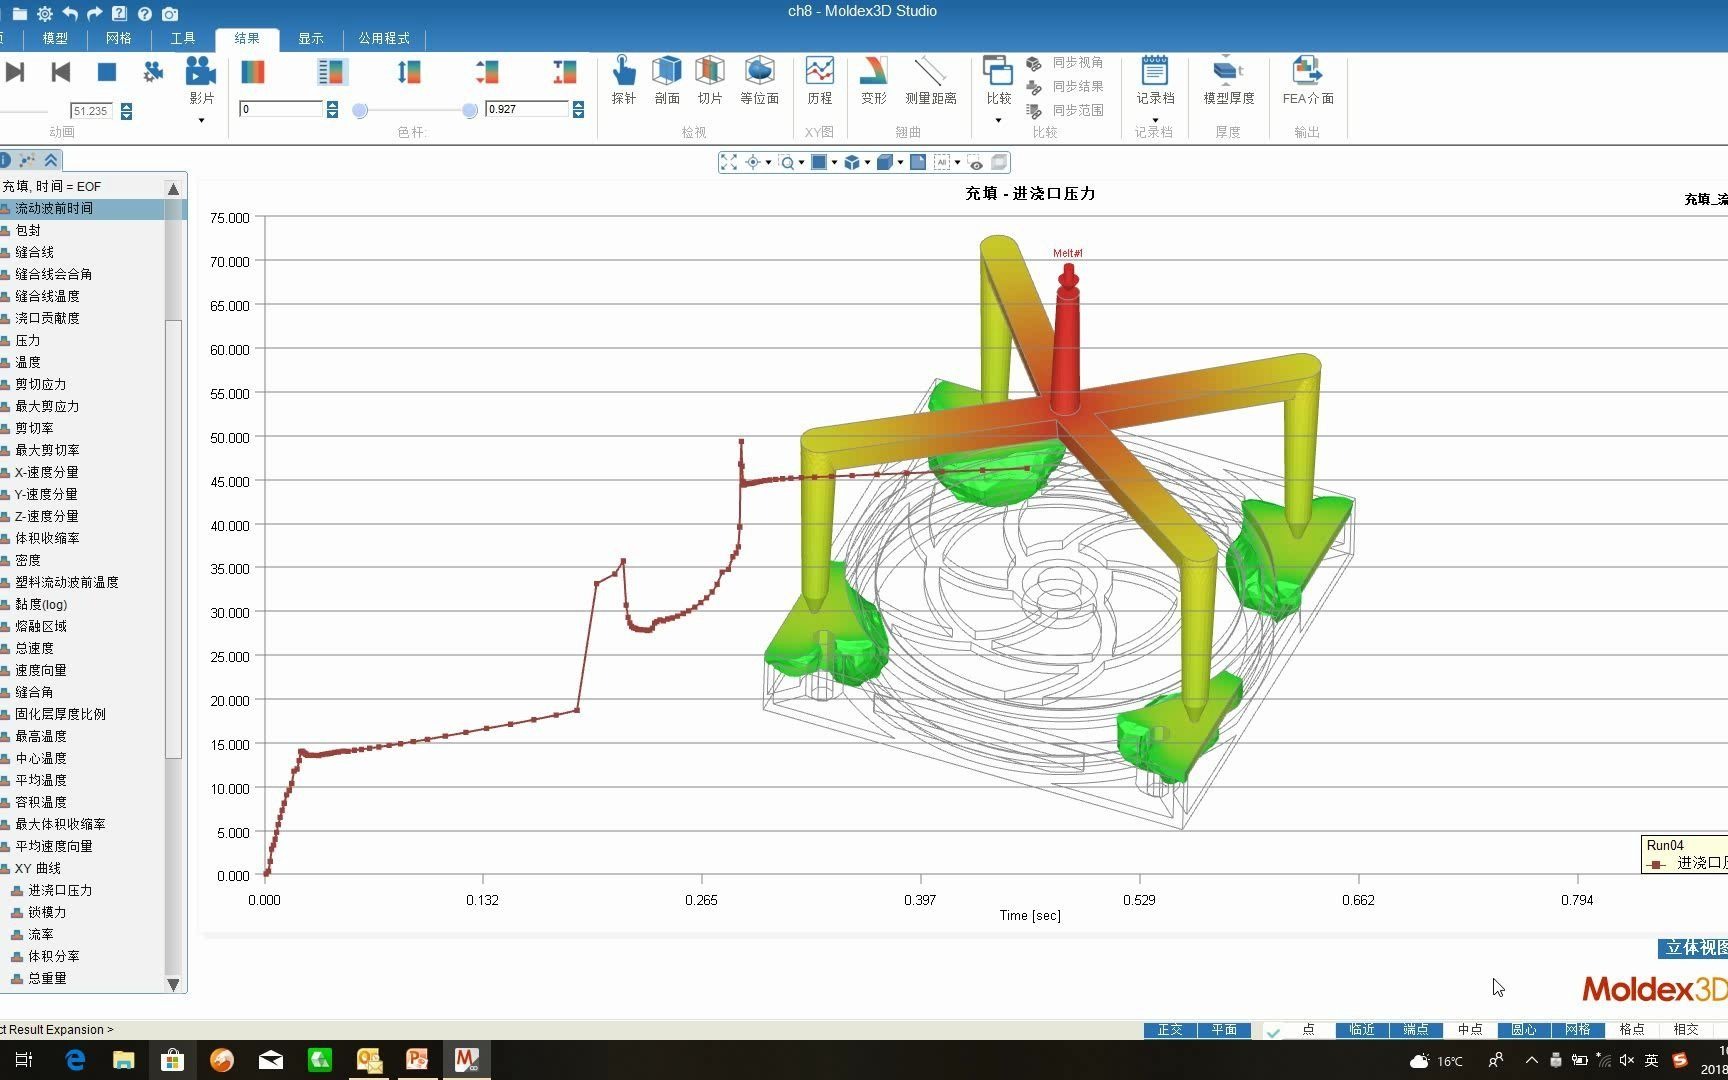
Task: Toggle the 圆心 circle center snap
Action: (1524, 1029)
